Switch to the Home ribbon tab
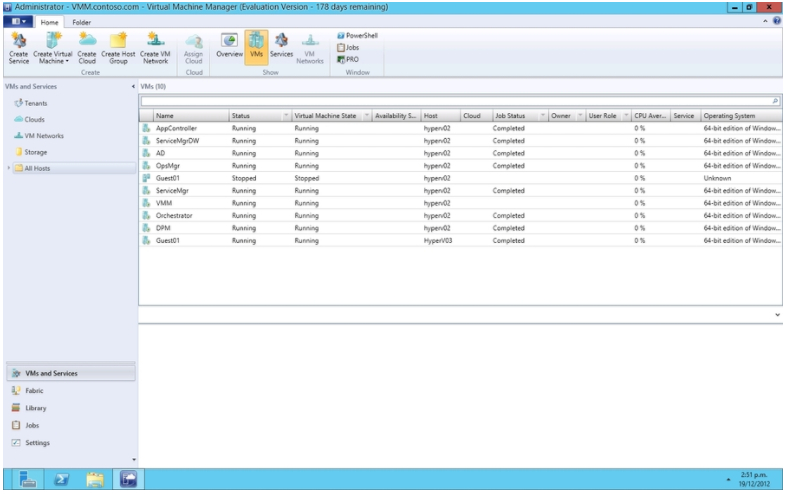Viewport: 787px width, 494px height. click(49, 23)
